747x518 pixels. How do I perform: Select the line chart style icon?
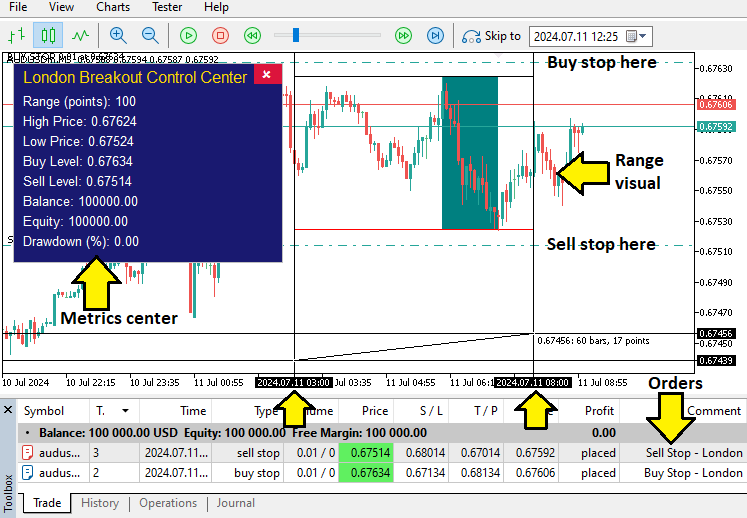[81, 36]
